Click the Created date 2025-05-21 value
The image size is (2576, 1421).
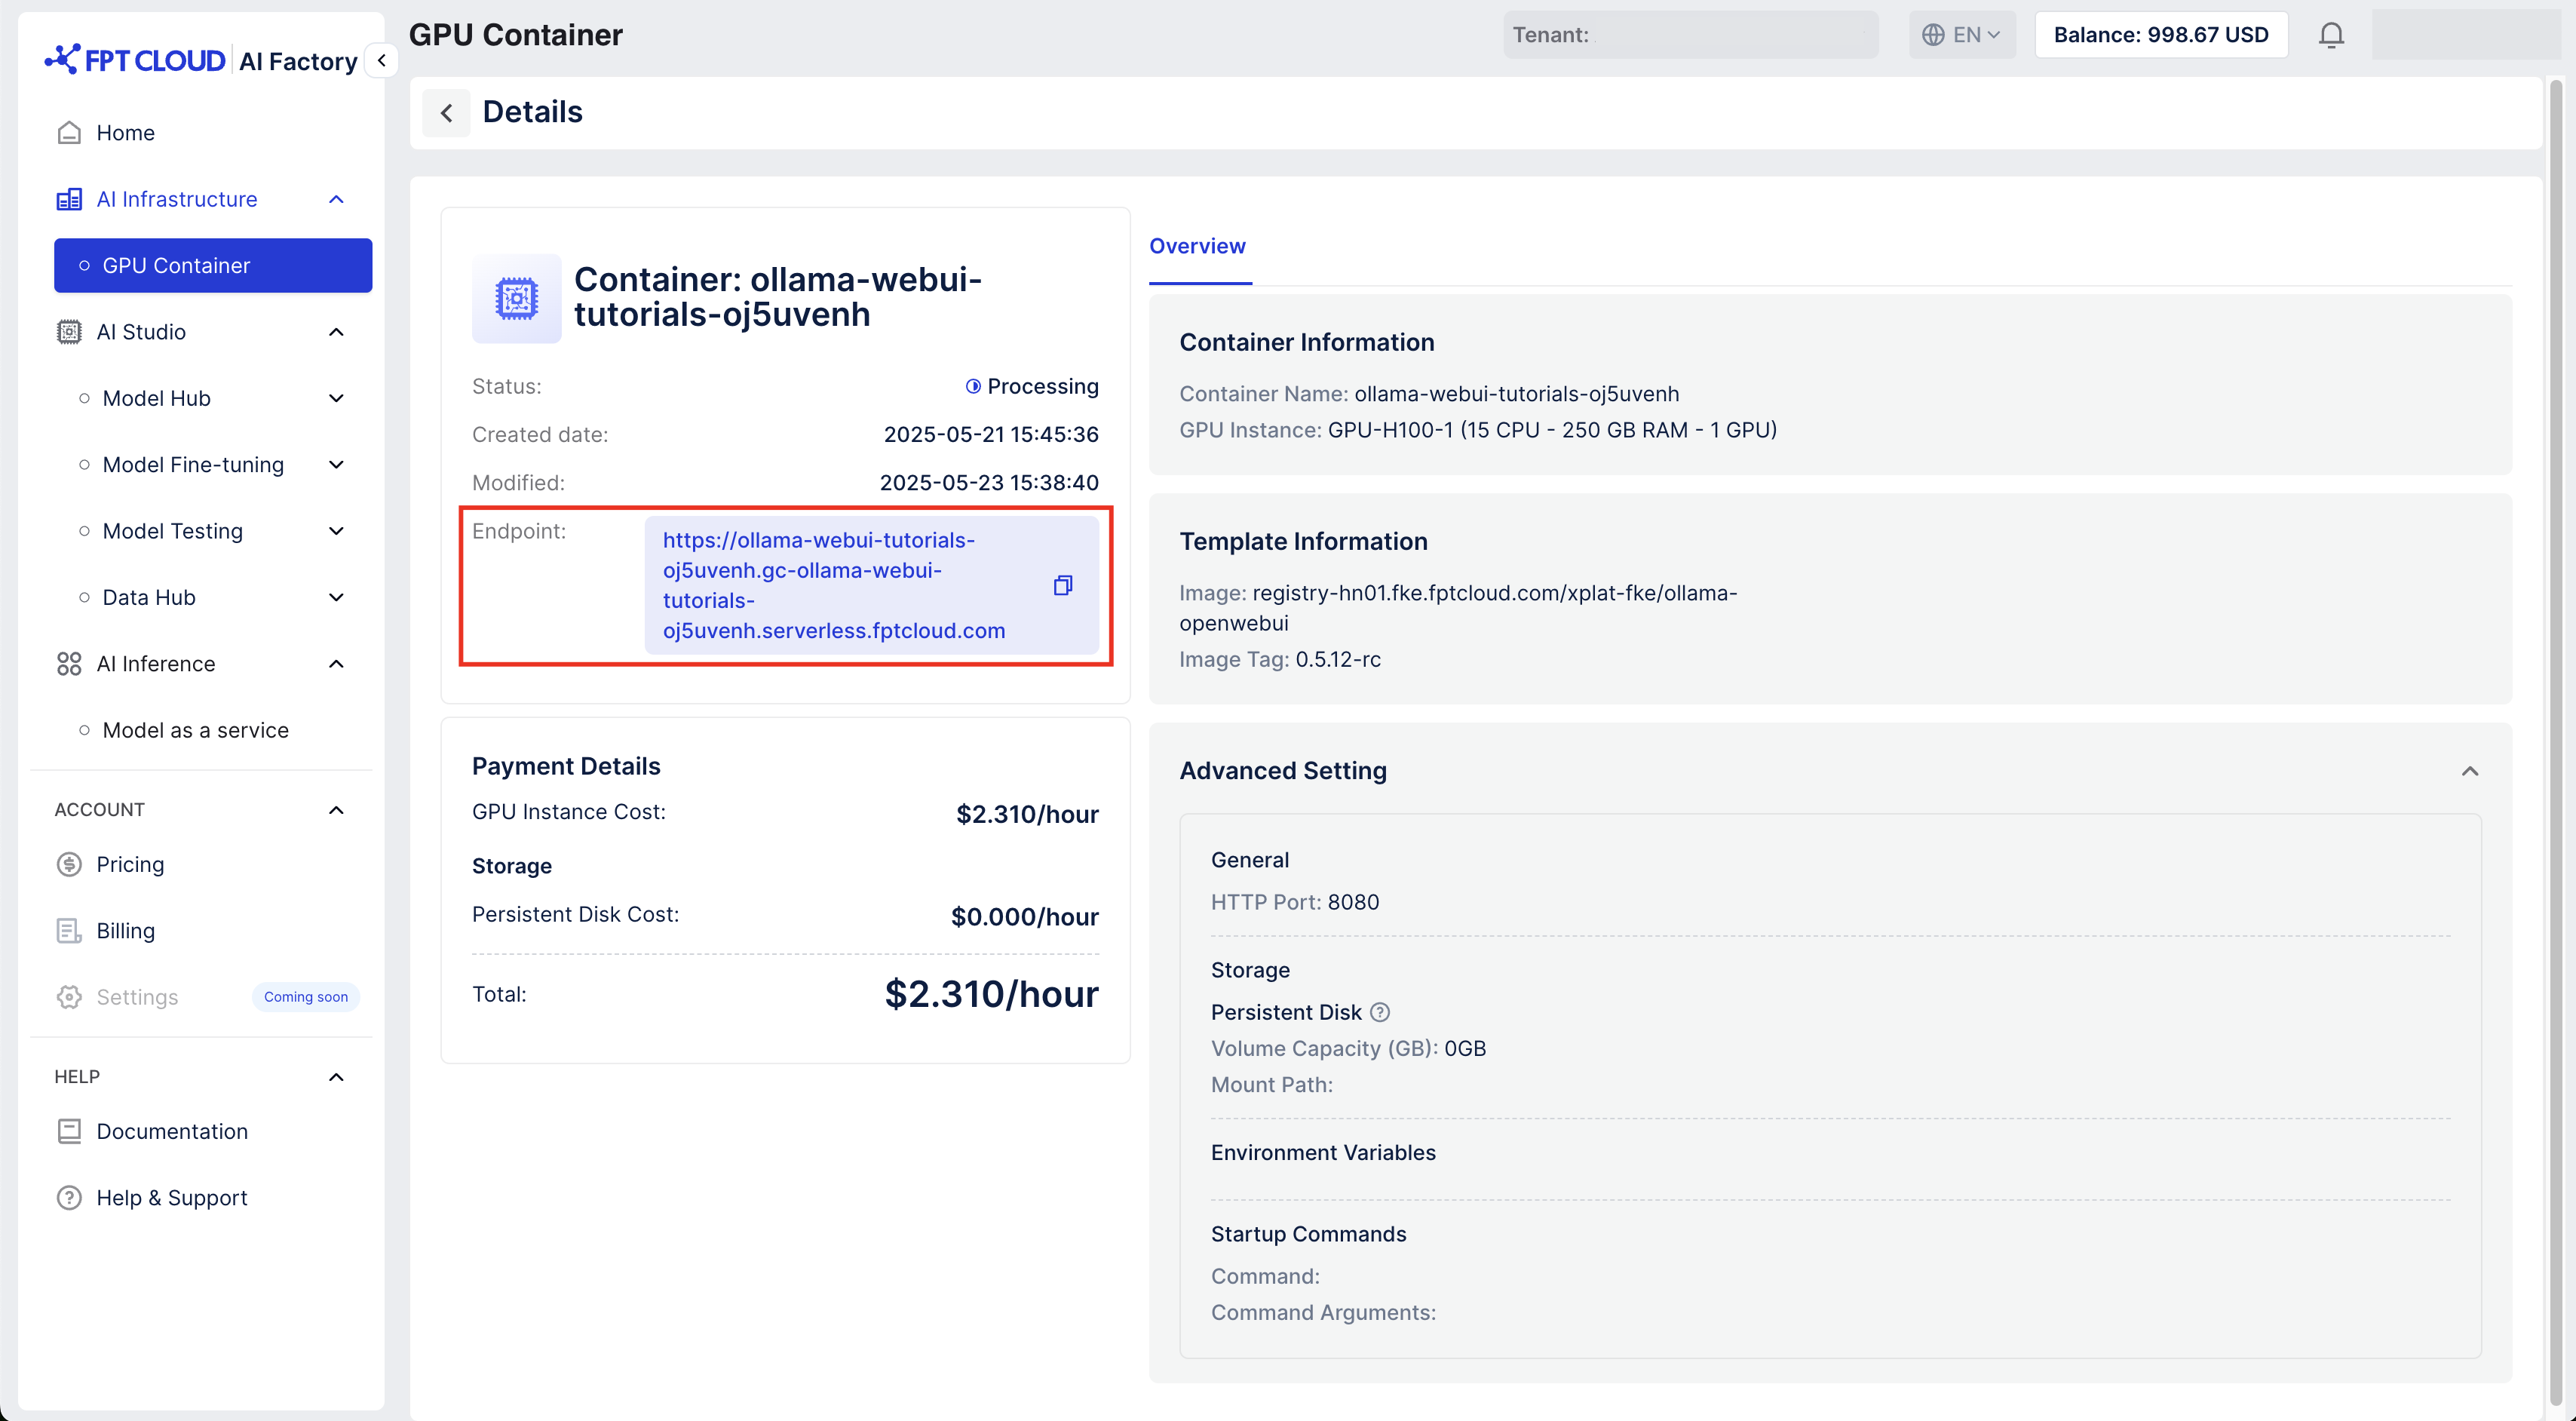click(x=991, y=435)
